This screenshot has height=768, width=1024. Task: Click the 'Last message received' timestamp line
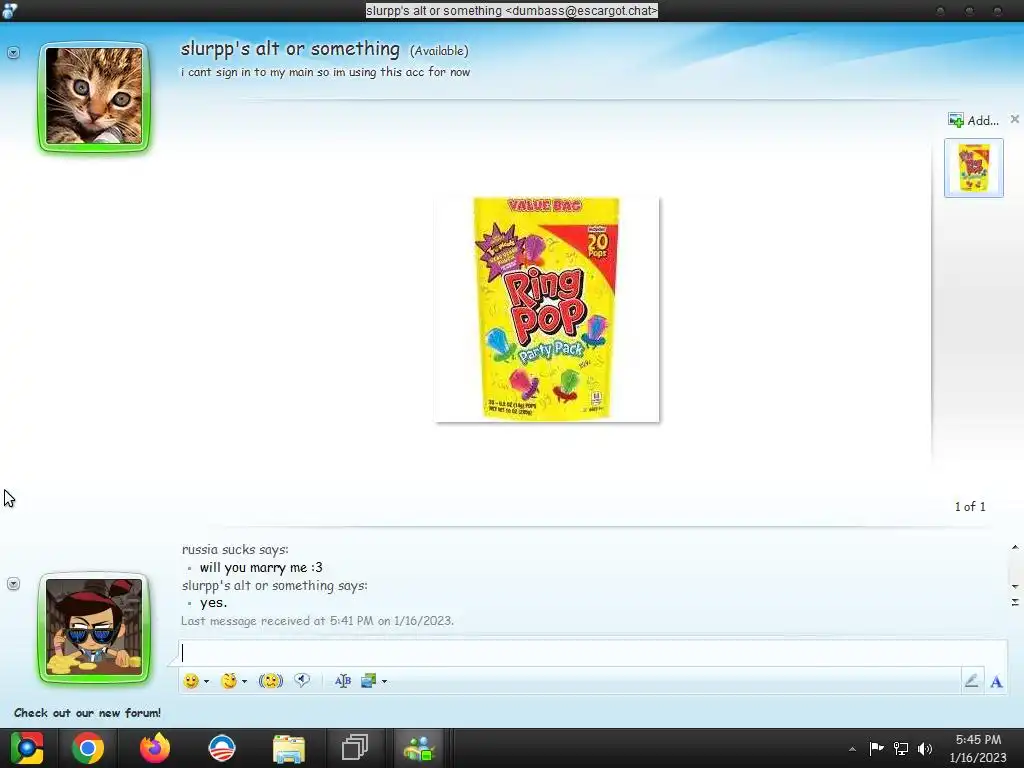317,620
